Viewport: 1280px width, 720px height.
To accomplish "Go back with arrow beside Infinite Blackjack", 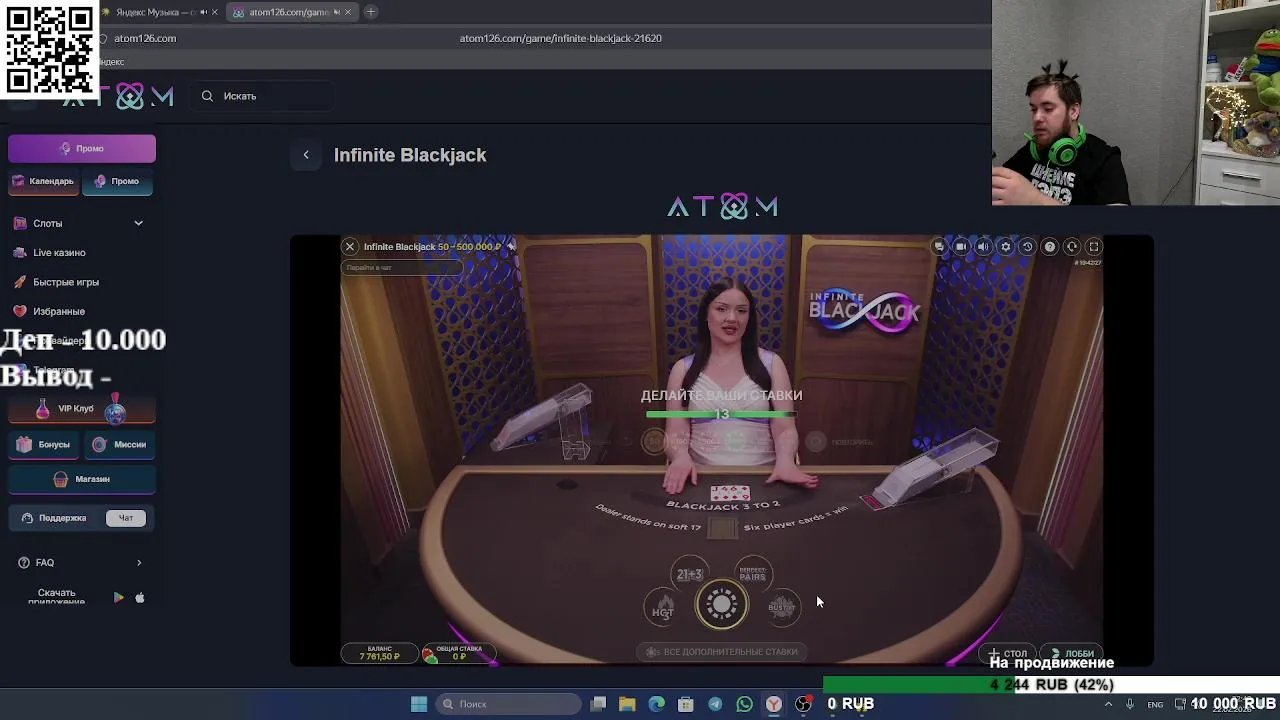I will (306, 155).
